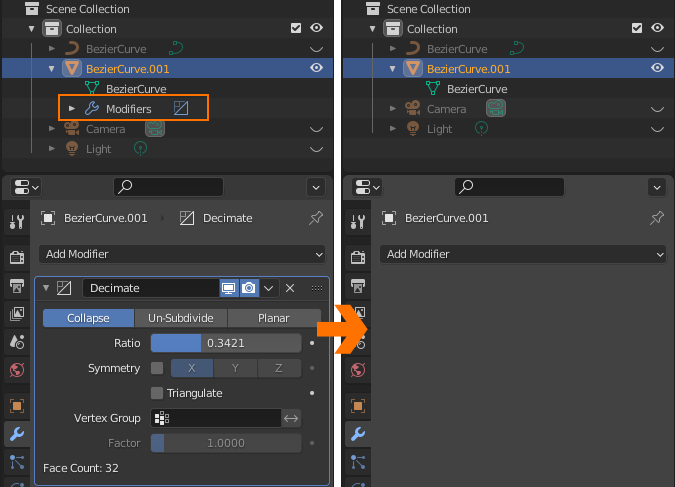Hide BezierCurve.001 via eye in right outliner

tap(657, 68)
